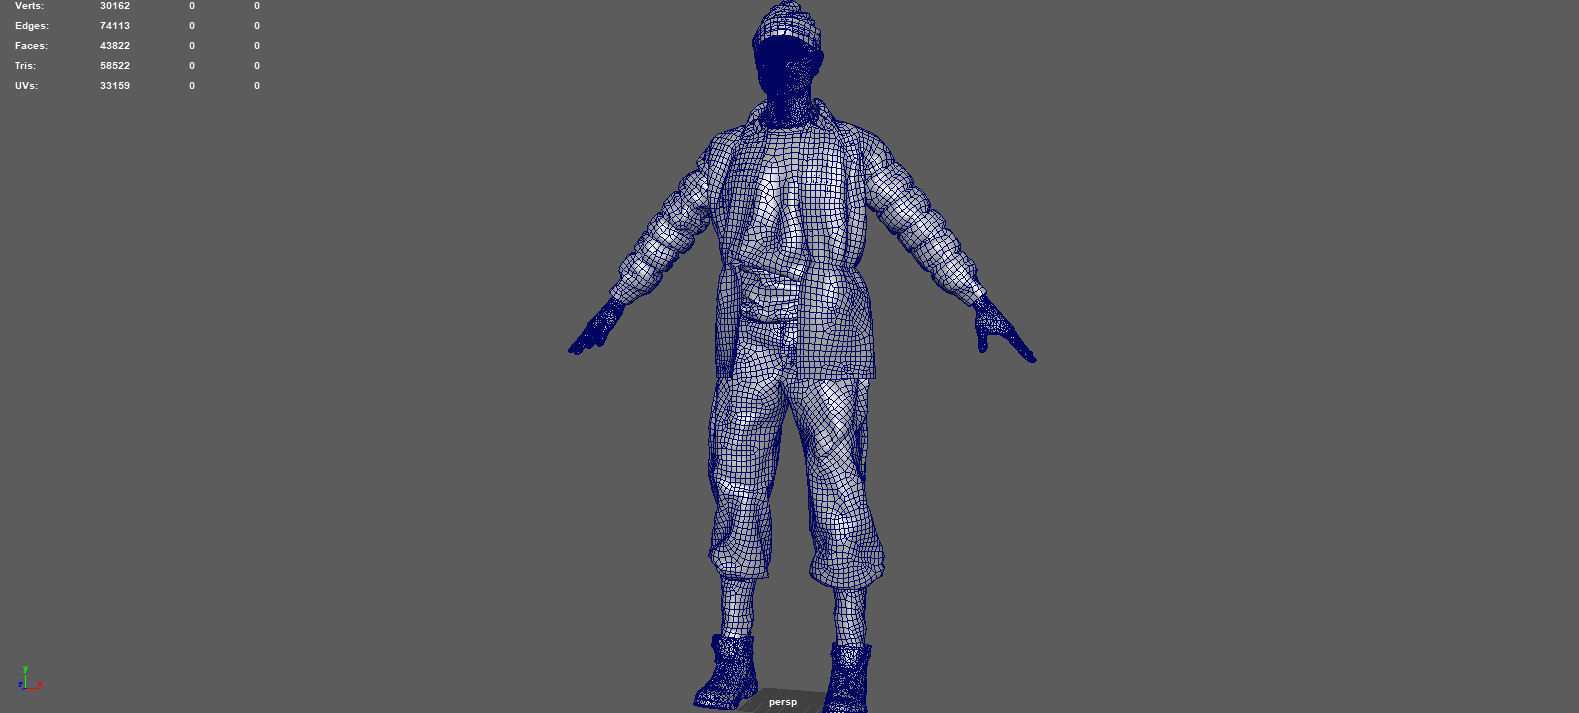Click the "persp" camera name label
The height and width of the screenshot is (713, 1579).
coord(783,702)
